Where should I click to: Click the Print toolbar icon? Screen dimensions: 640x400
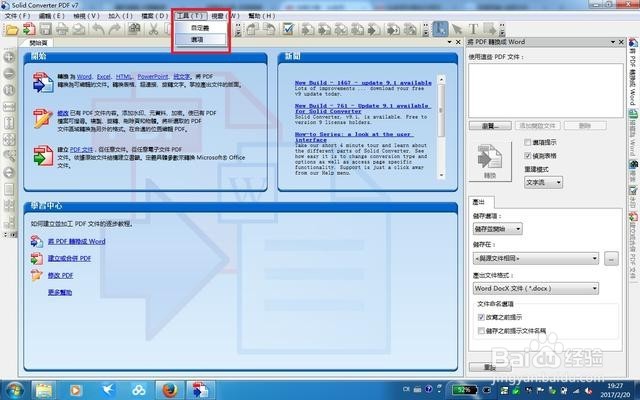[x=62, y=29]
